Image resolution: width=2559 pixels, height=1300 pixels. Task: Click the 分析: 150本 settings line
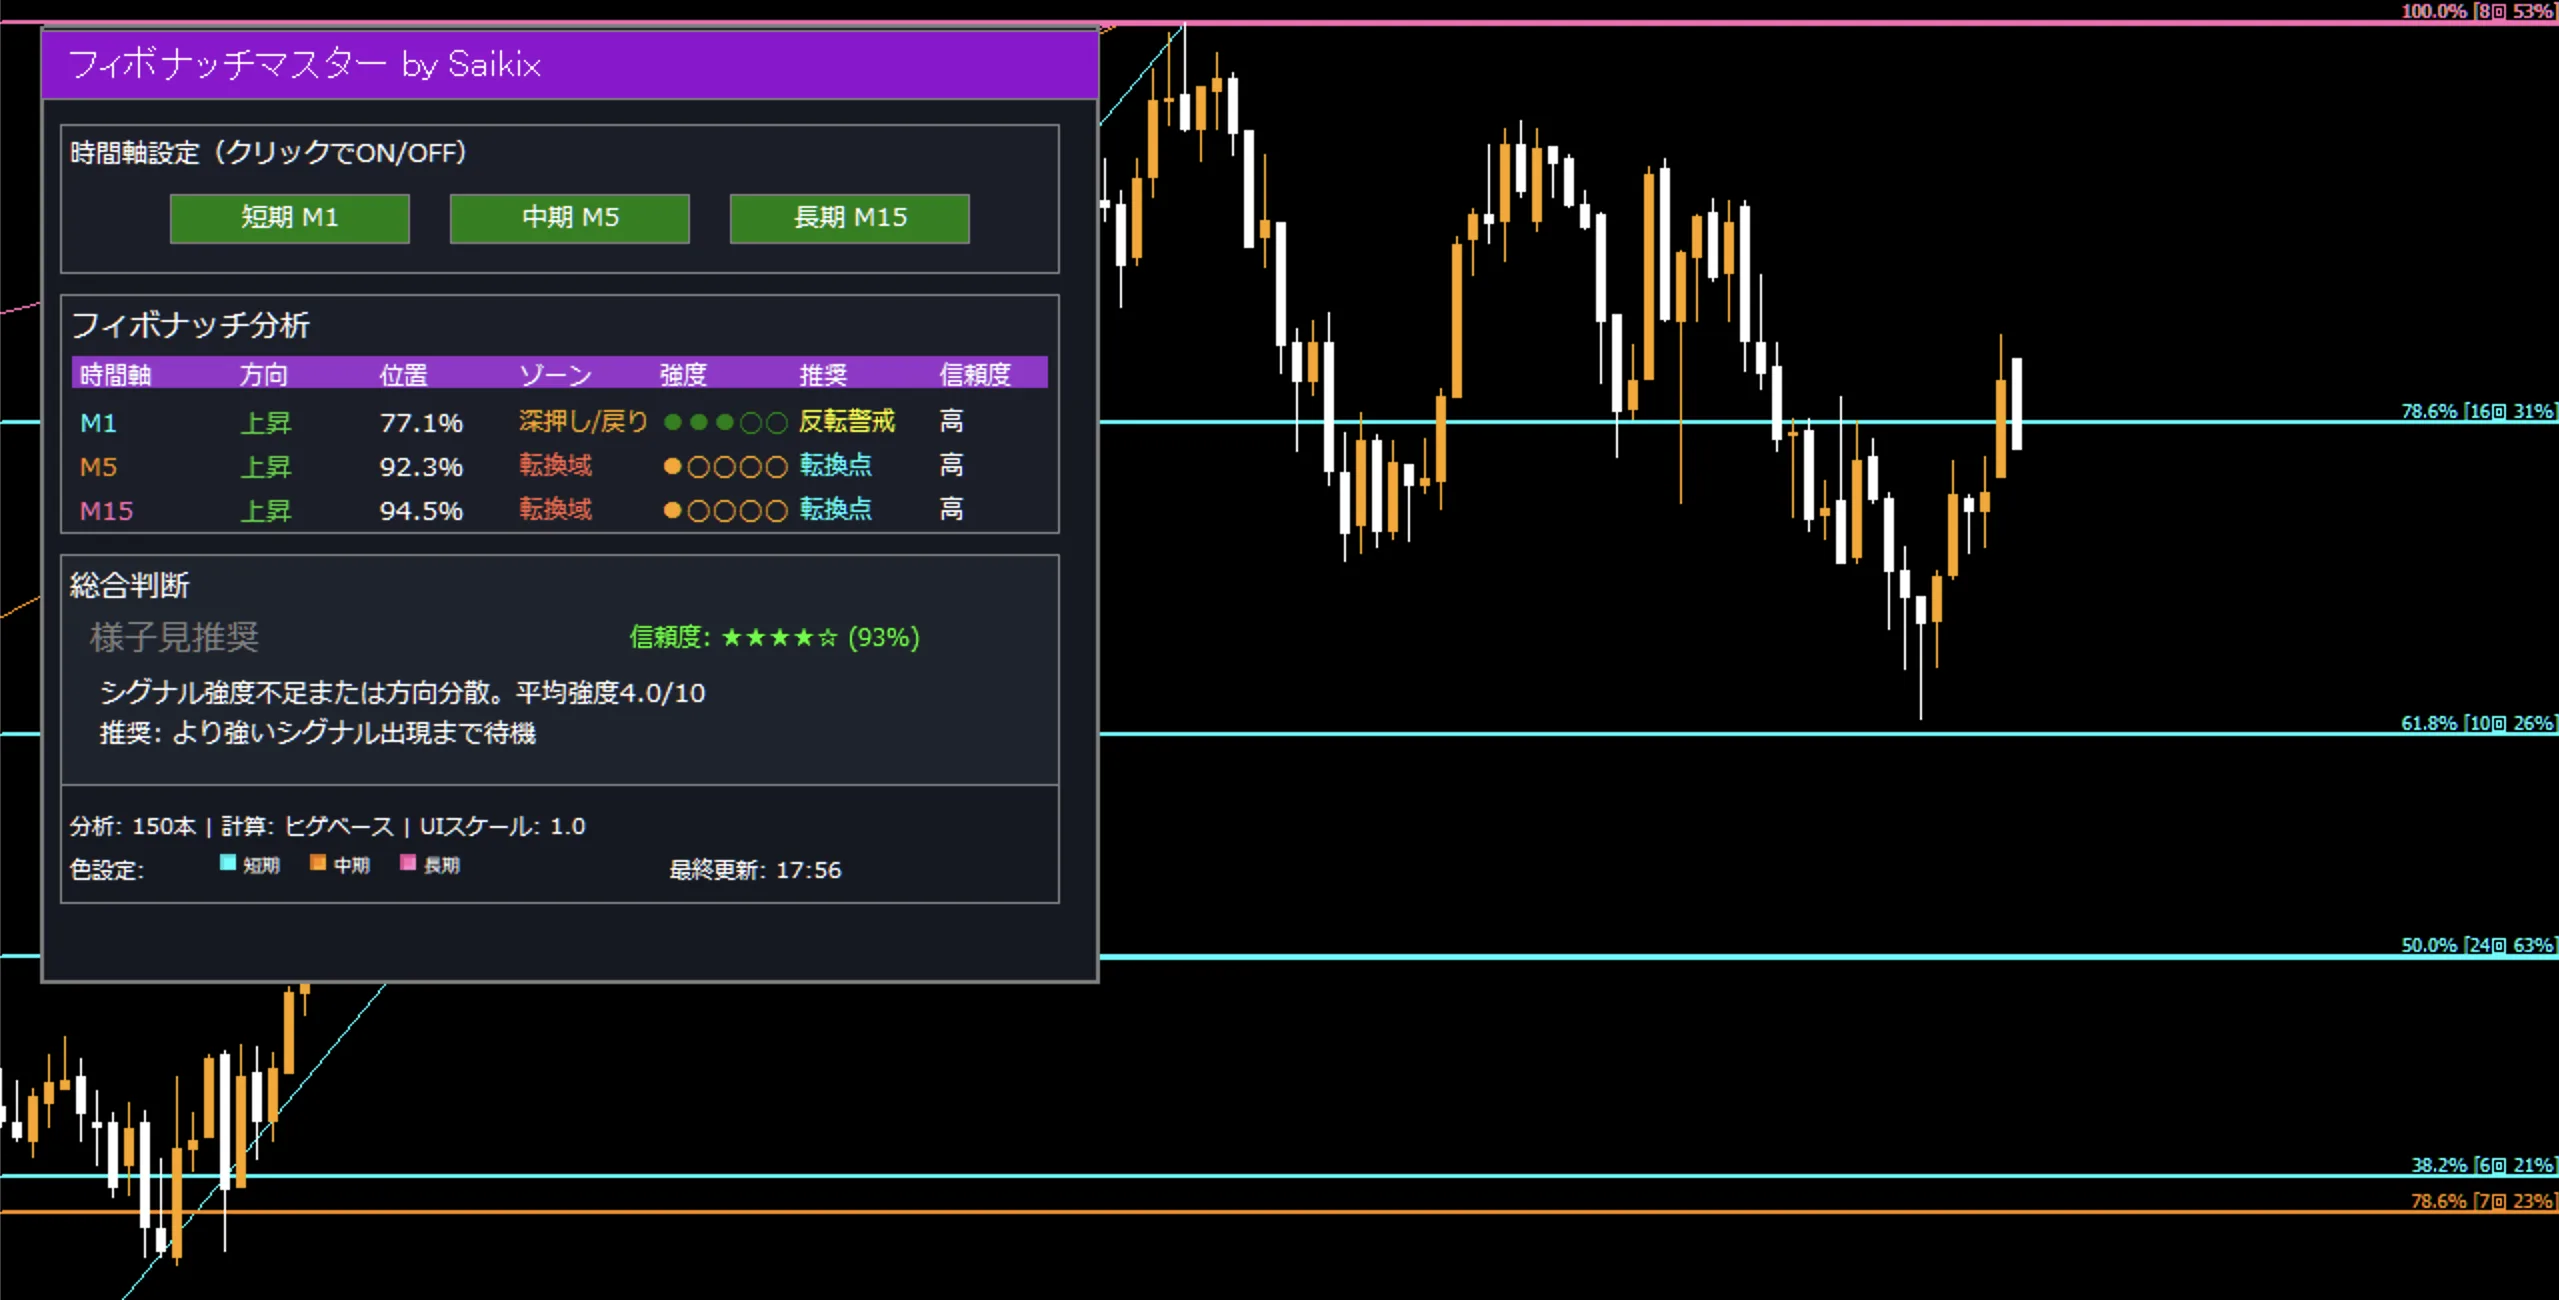tap(328, 826)
